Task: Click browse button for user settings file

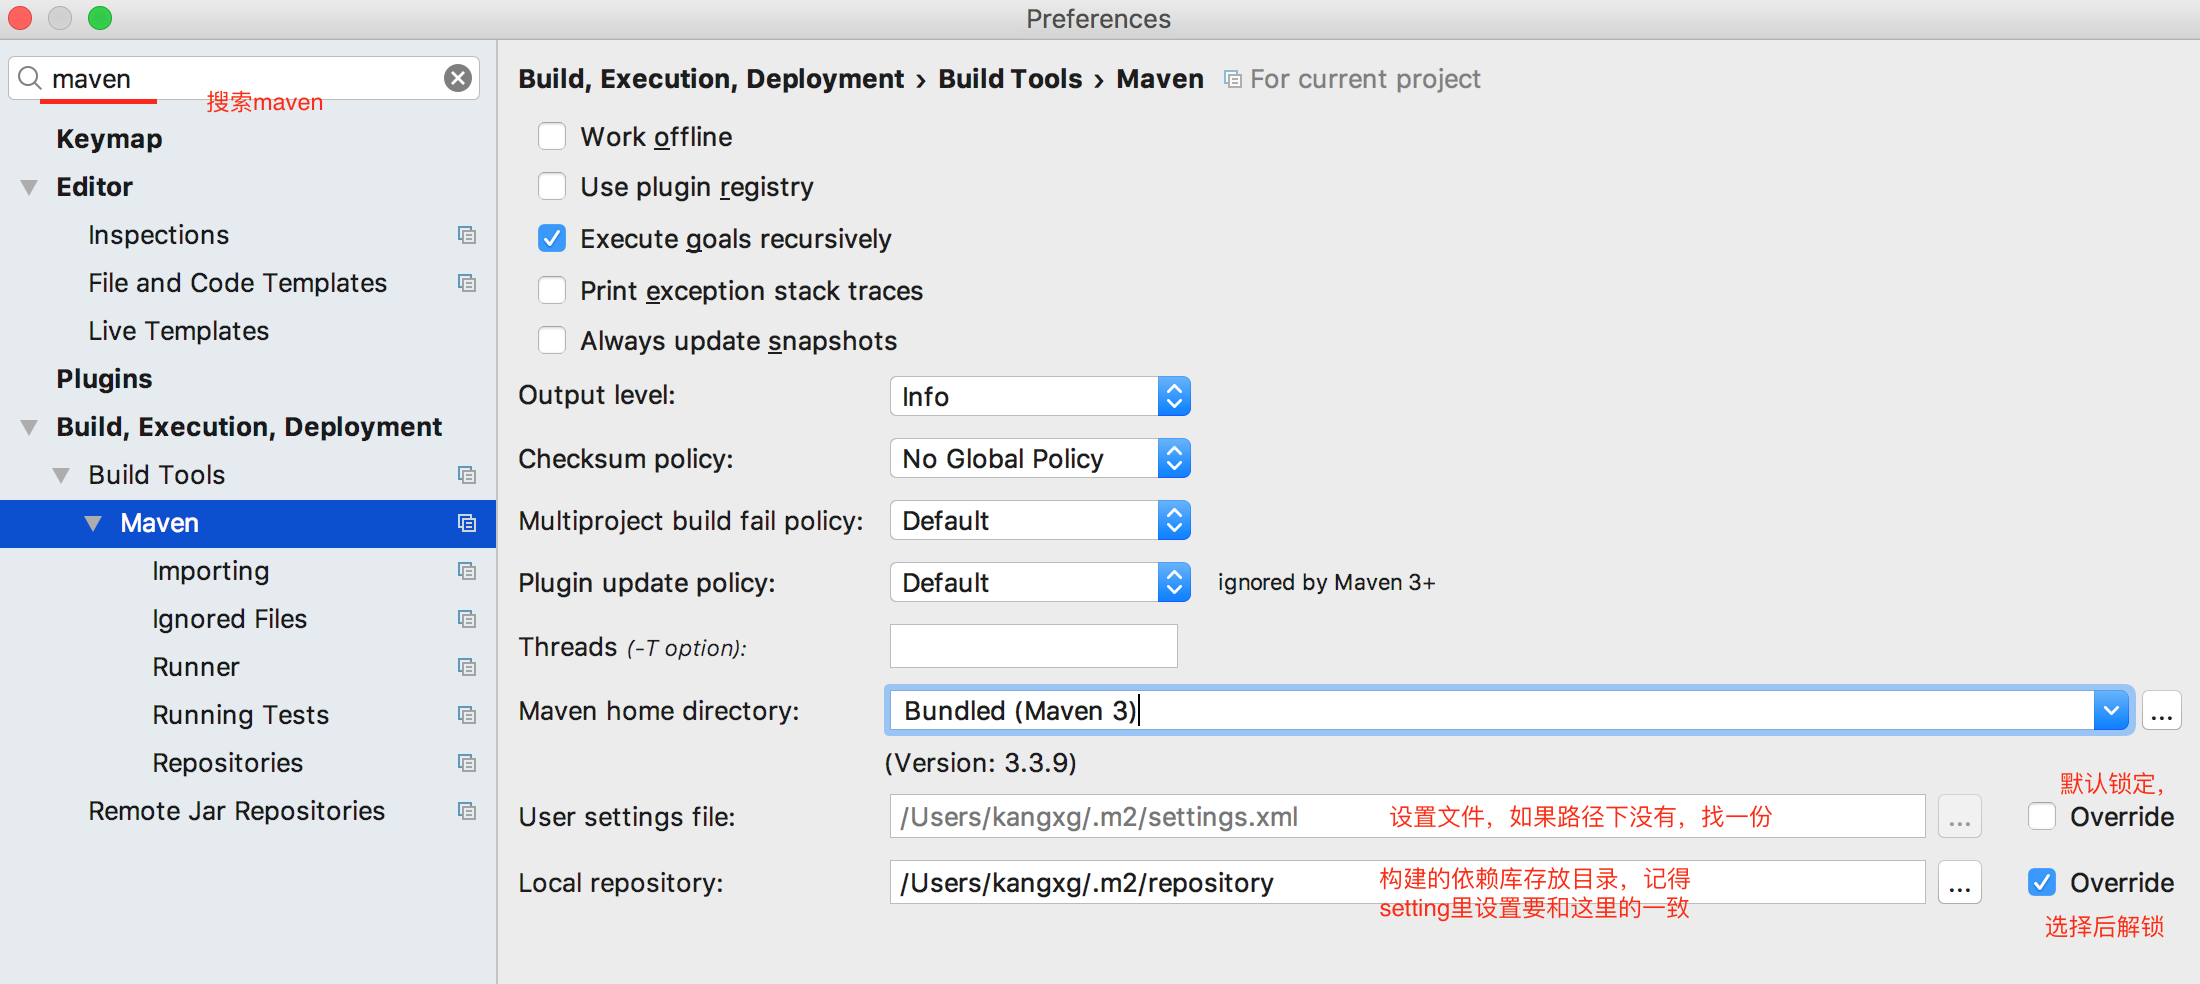Action: (x=1959, y=816)
